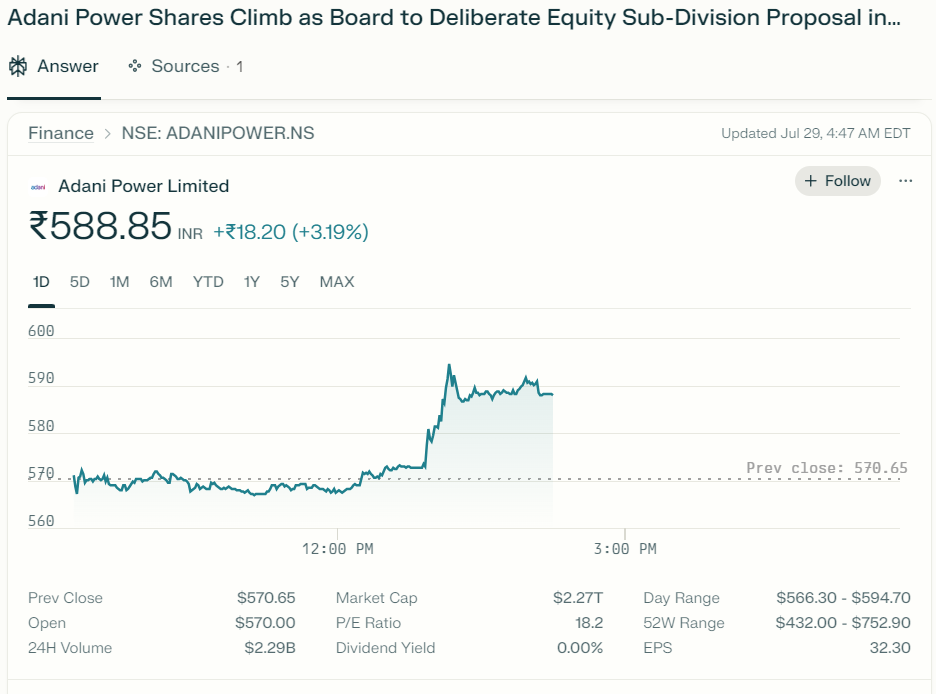Click the price peak on the chart line
The image size is (936, 694).
[x=449, y=366]
